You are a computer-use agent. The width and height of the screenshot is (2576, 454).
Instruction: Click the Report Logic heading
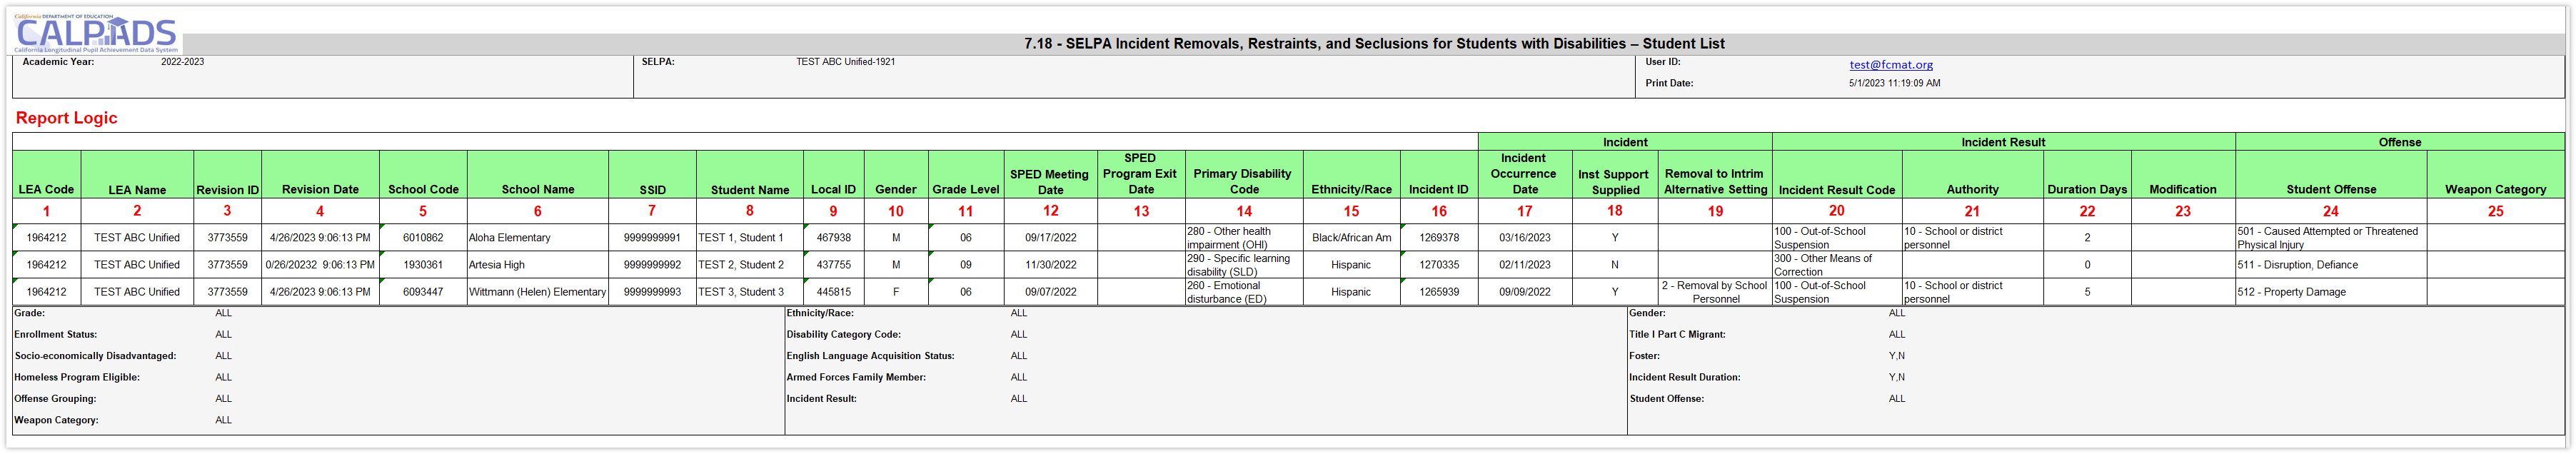[x=66, y=118]
